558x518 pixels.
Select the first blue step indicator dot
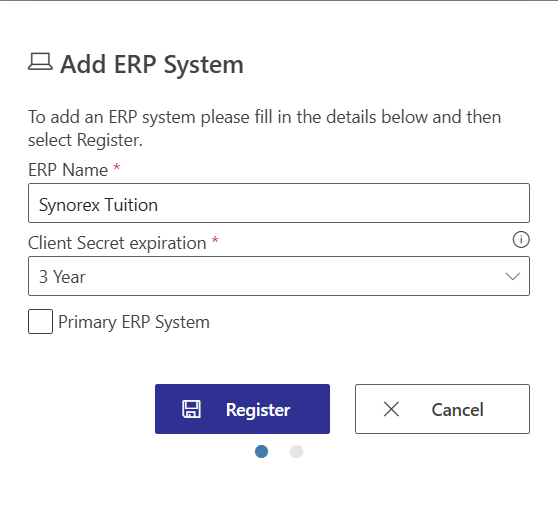[x=262, y=451]
